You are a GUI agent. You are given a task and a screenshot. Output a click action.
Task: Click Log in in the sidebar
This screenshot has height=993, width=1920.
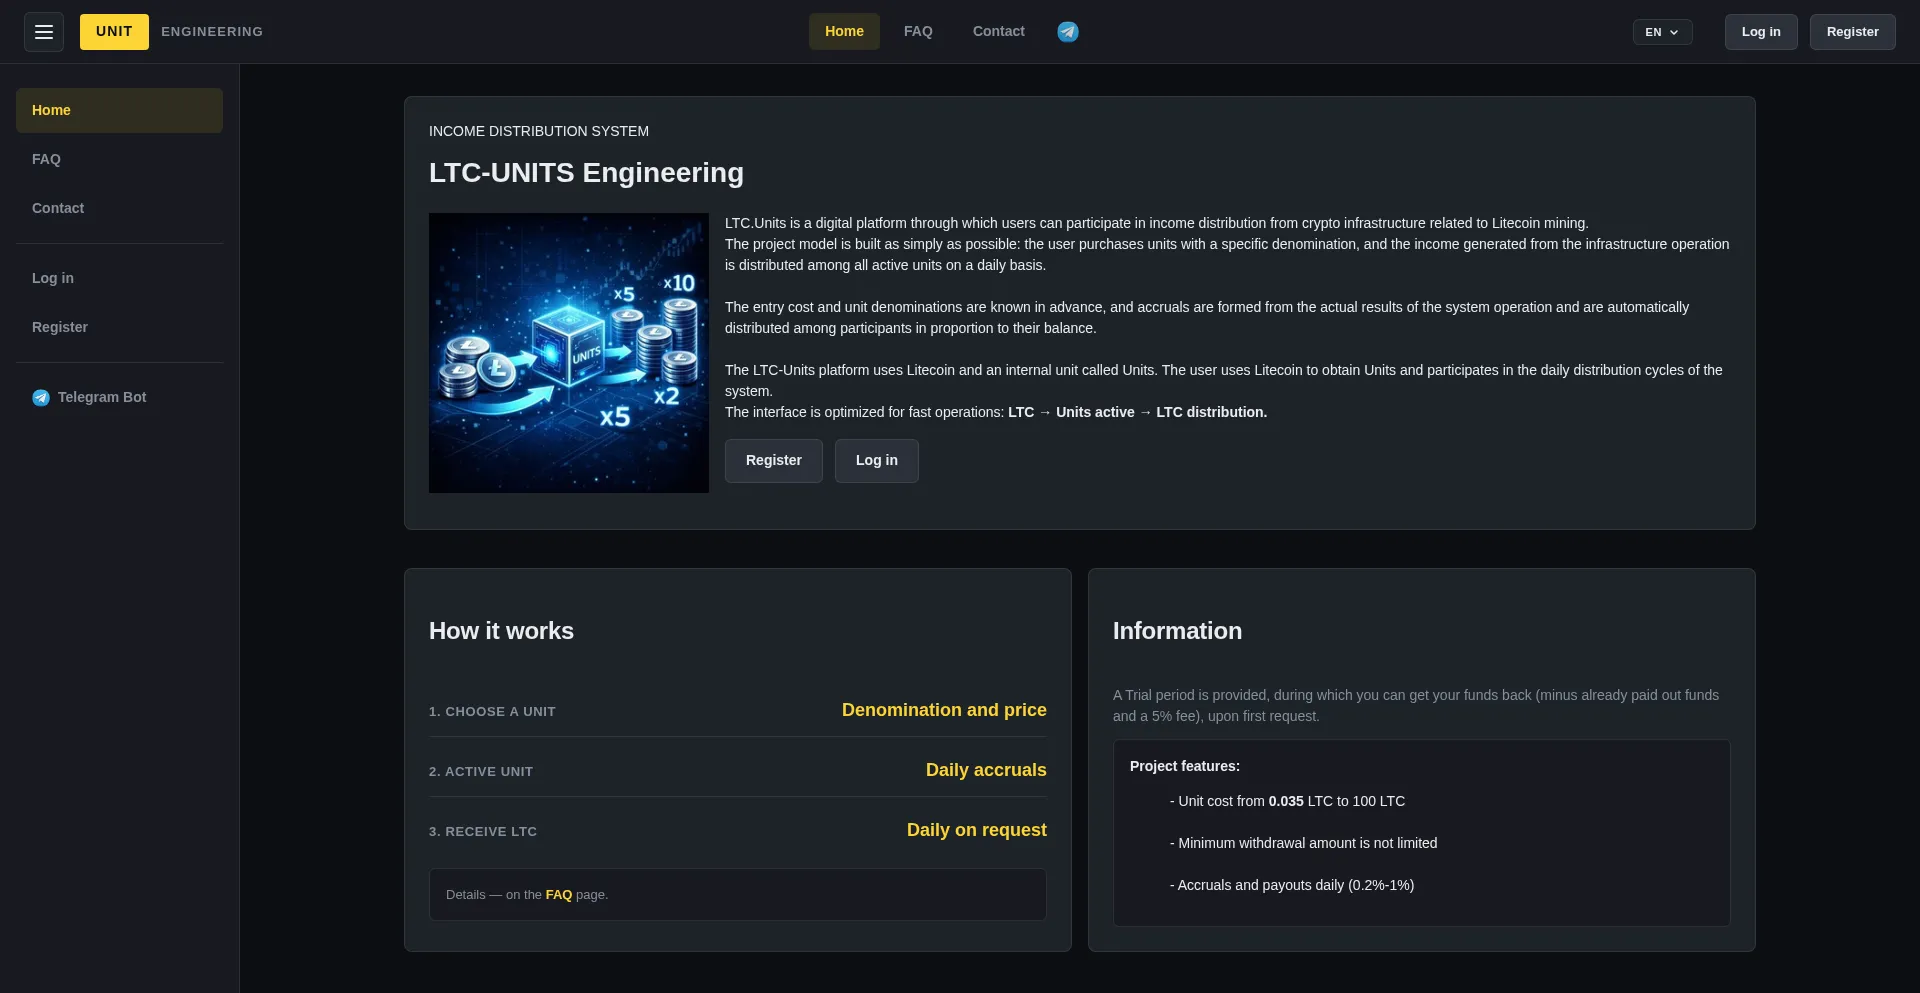(119, 278)
